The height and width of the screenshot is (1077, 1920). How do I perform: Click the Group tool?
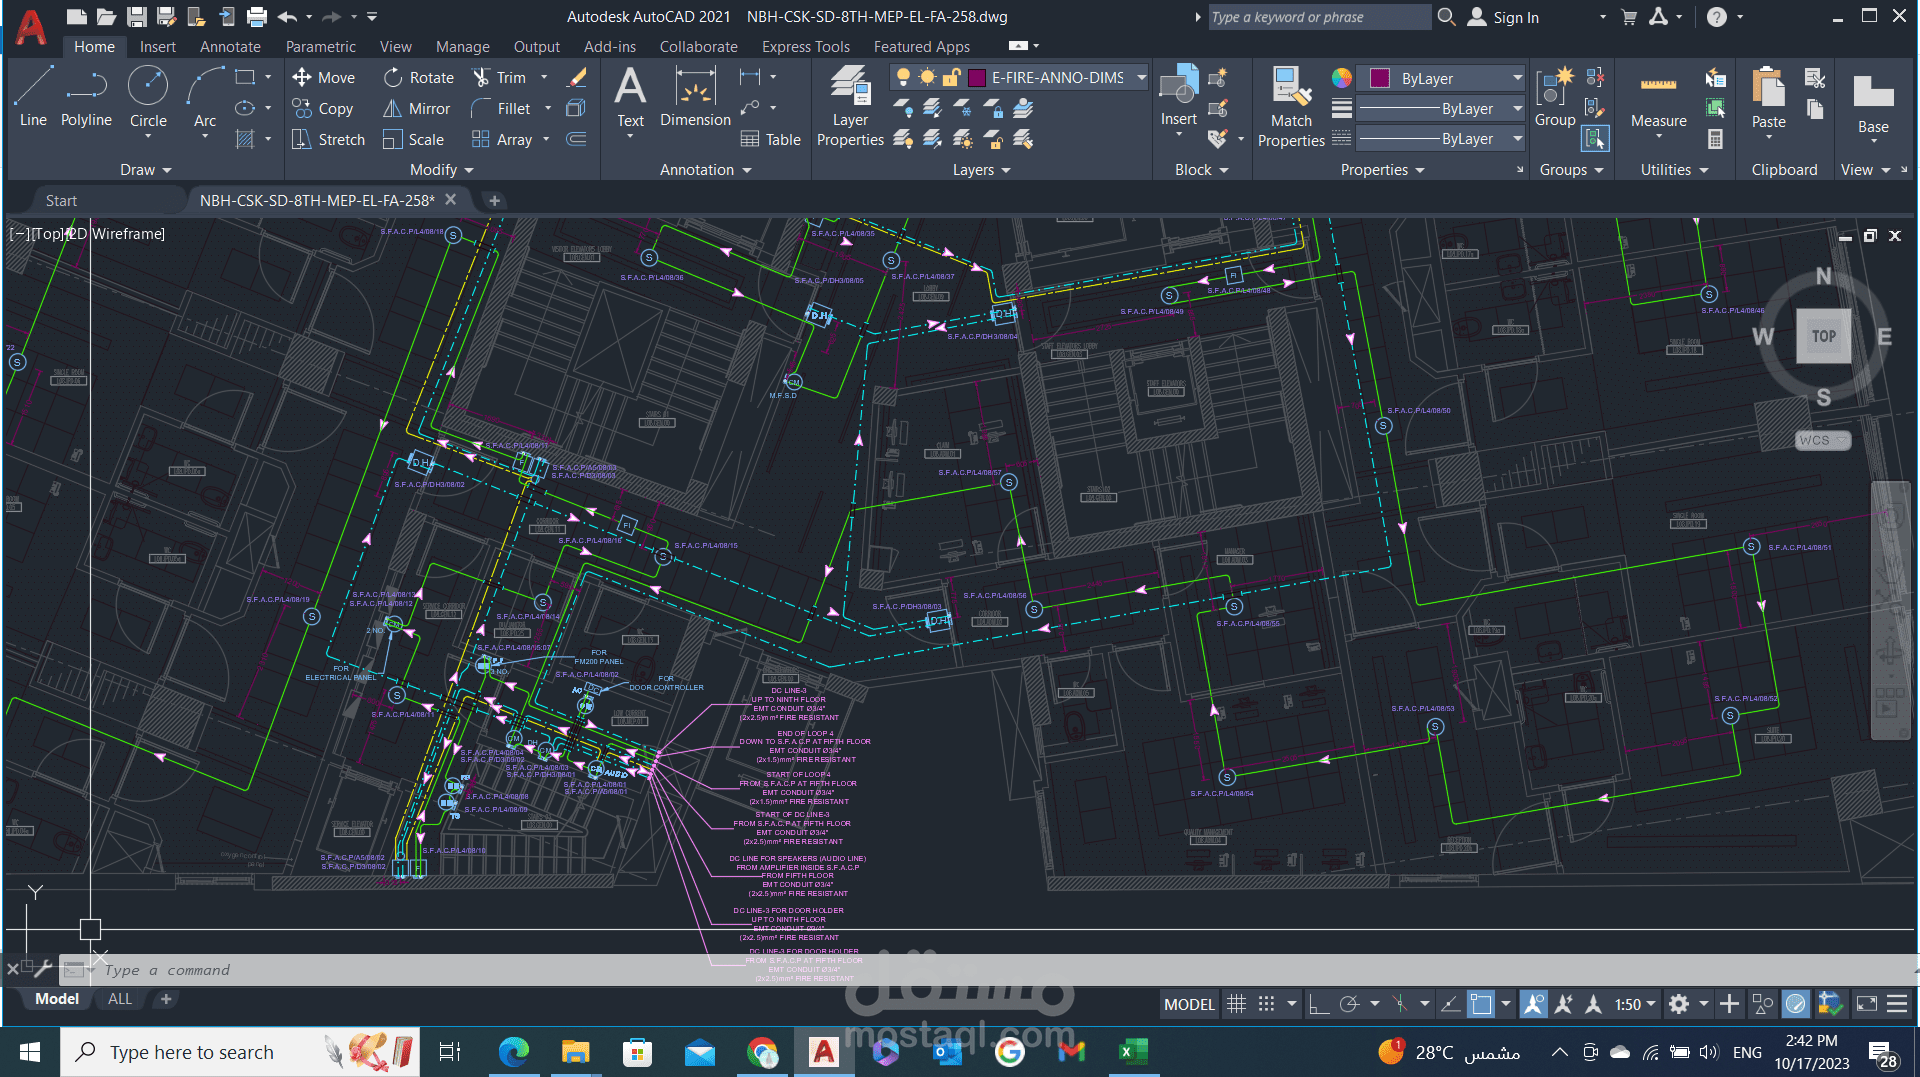1555,97
